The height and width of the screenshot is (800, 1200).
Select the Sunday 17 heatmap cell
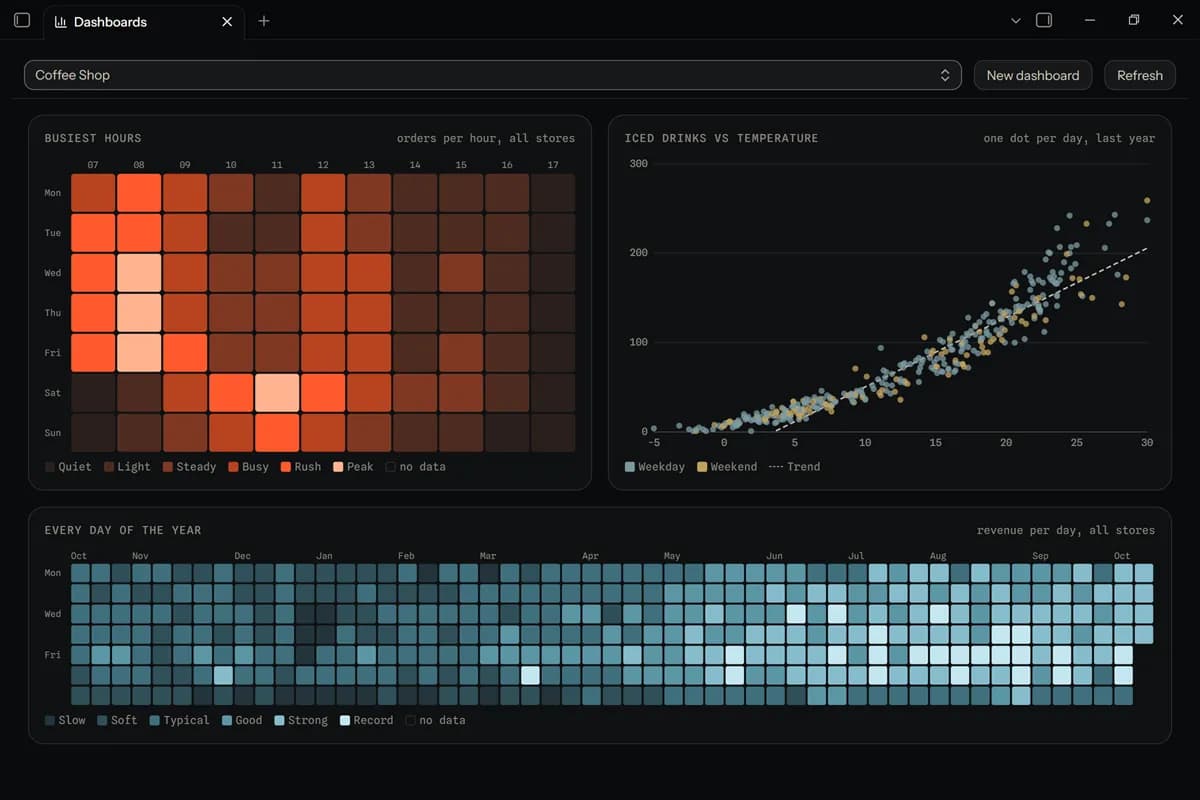[x=553, y=433]
